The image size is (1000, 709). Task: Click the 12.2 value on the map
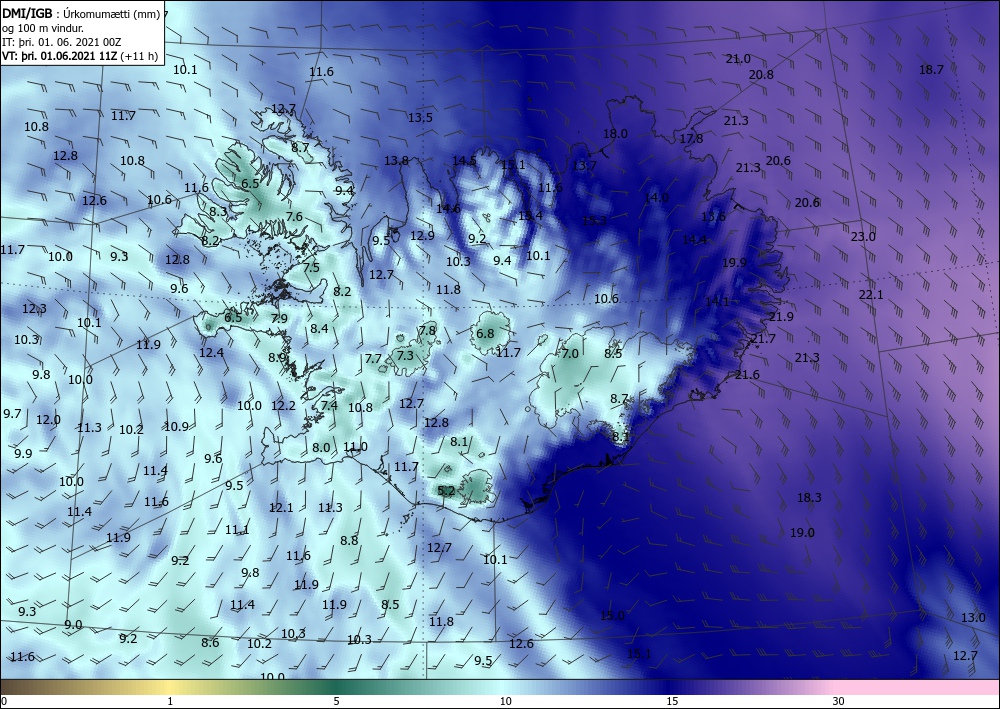283,406
